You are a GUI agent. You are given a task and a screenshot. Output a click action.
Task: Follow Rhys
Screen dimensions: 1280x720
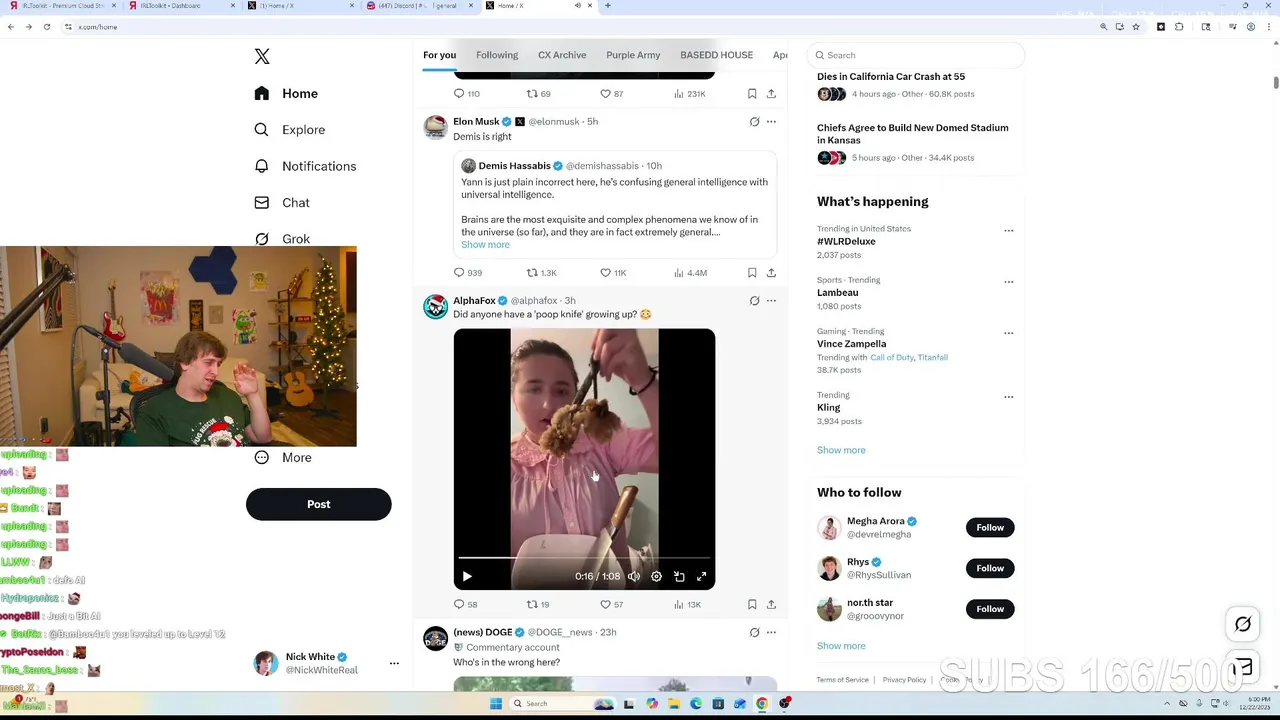(990, 568)
